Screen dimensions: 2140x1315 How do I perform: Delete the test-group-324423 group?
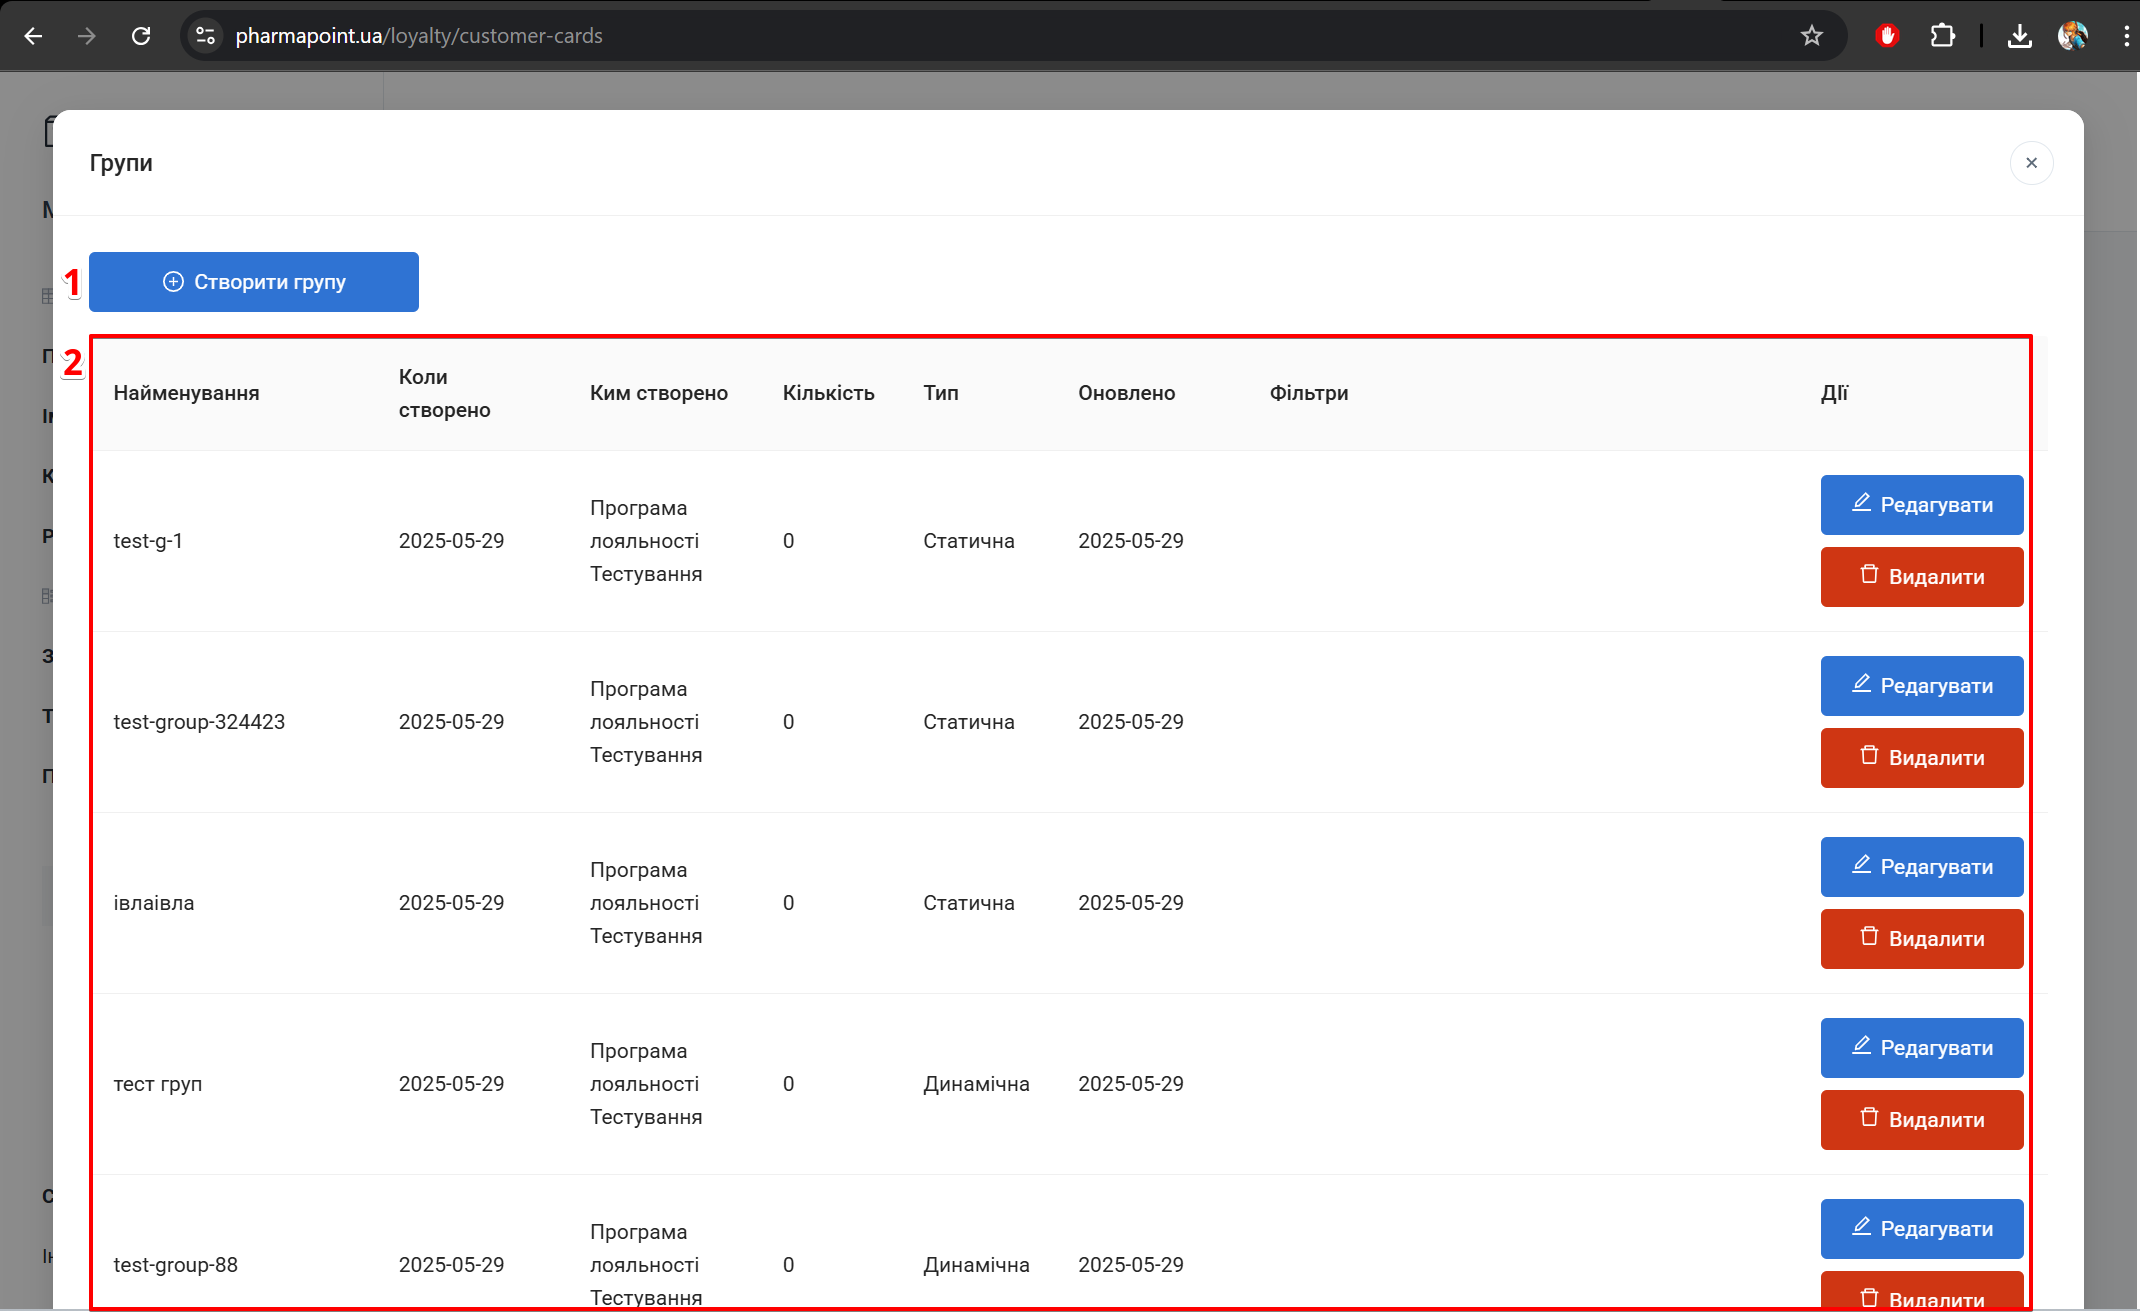click(1921, 758)
